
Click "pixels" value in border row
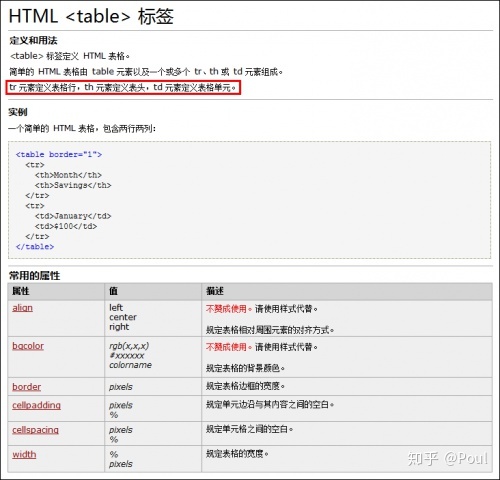[x=121, y=387]
